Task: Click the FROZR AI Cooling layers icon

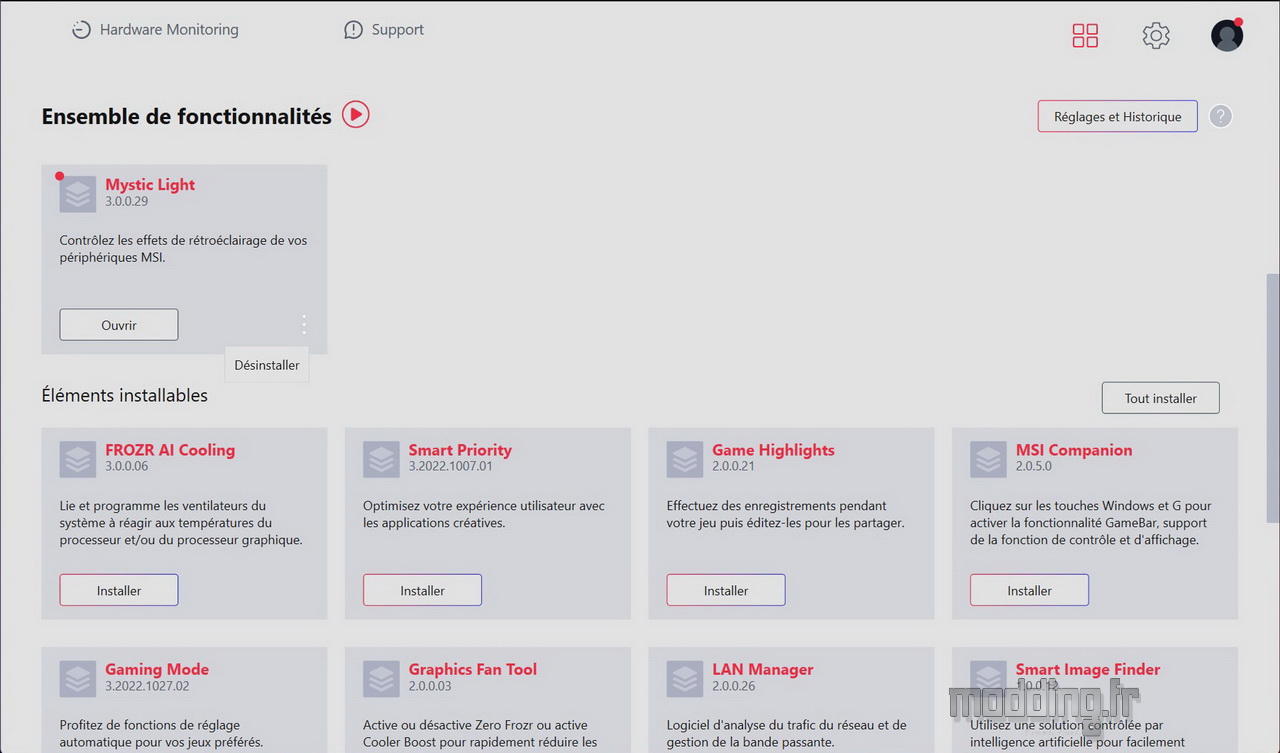Action: pyautogui.click(x=78, y=459)
